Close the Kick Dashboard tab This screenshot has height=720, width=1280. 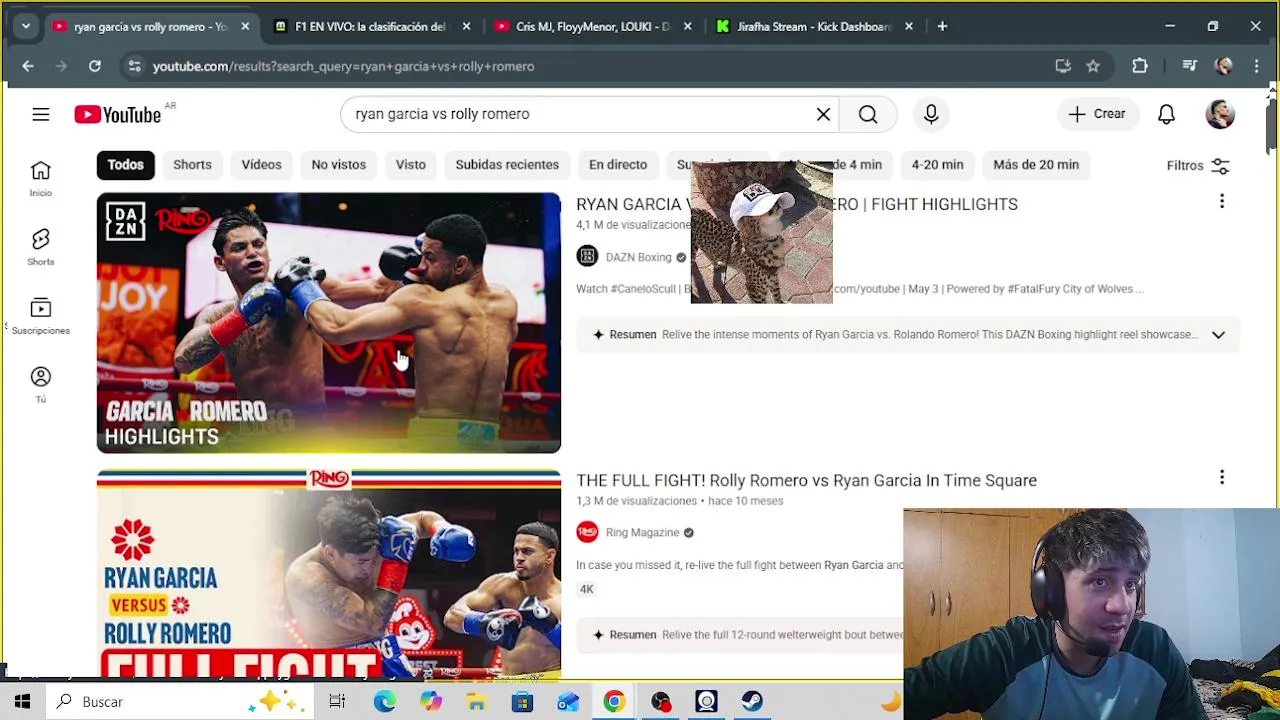tap(908, 27)
